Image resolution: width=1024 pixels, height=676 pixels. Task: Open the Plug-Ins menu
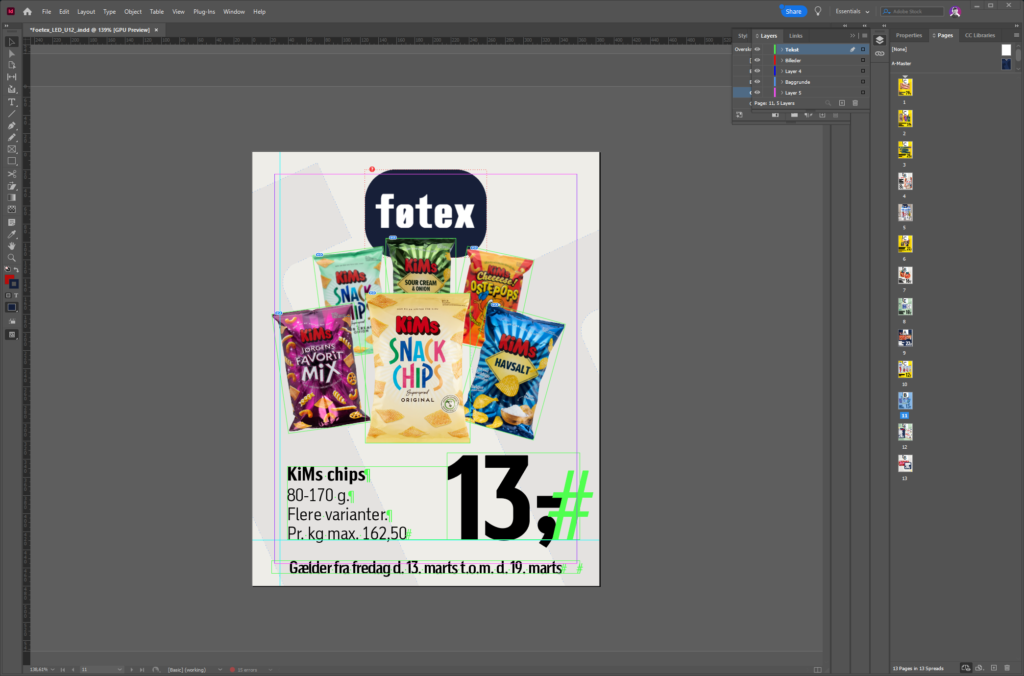pyautogui.click(x=204, y=12)
